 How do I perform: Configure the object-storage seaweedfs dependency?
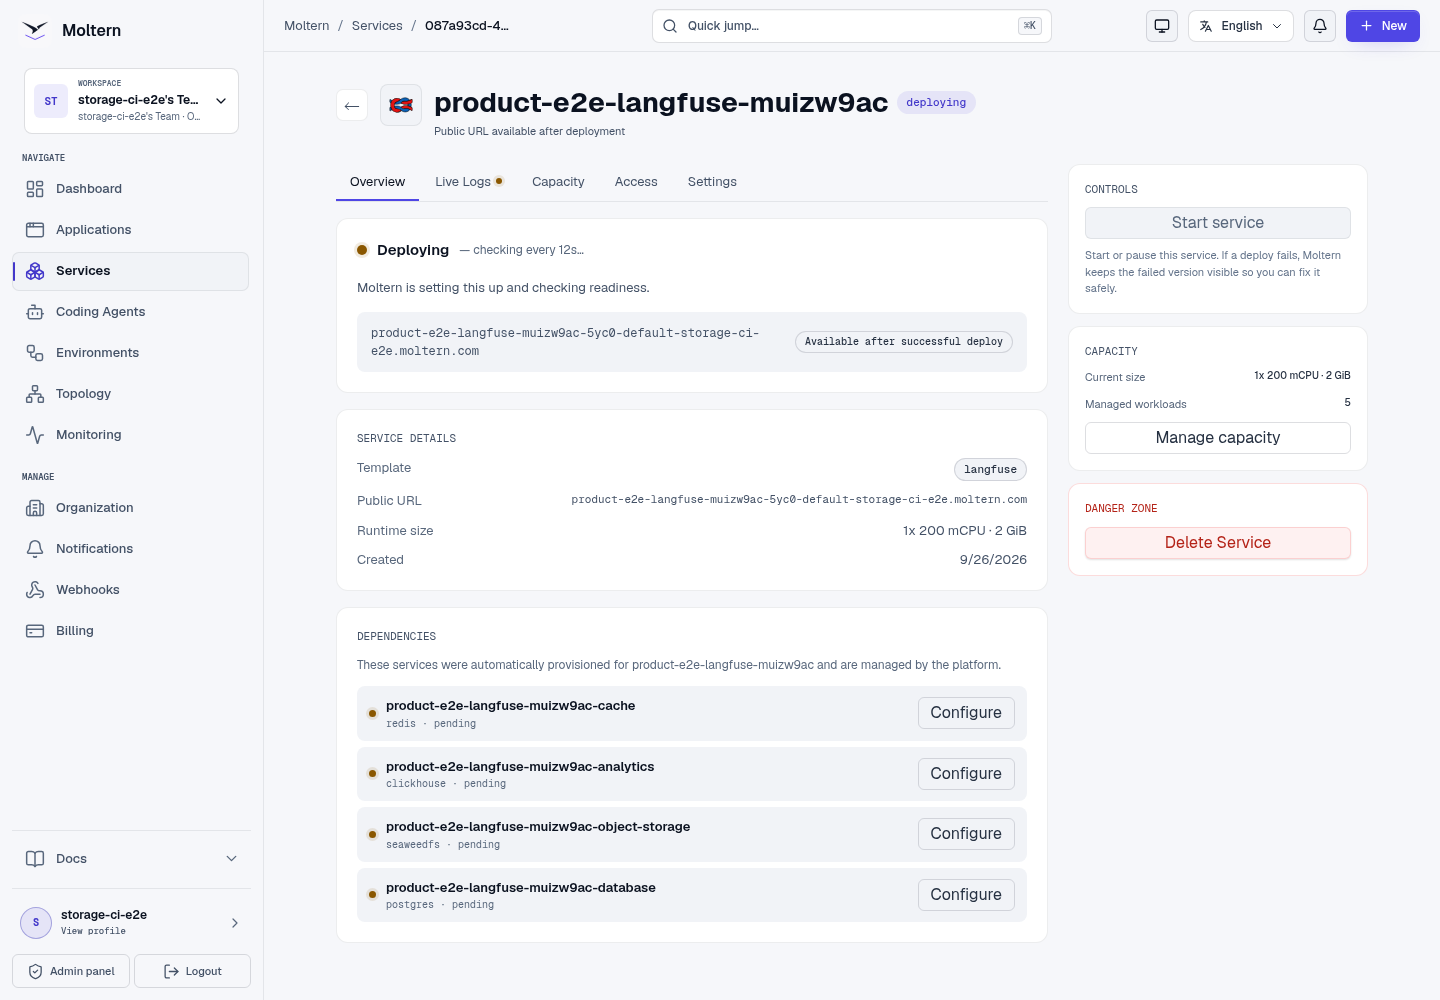[966, 834]
